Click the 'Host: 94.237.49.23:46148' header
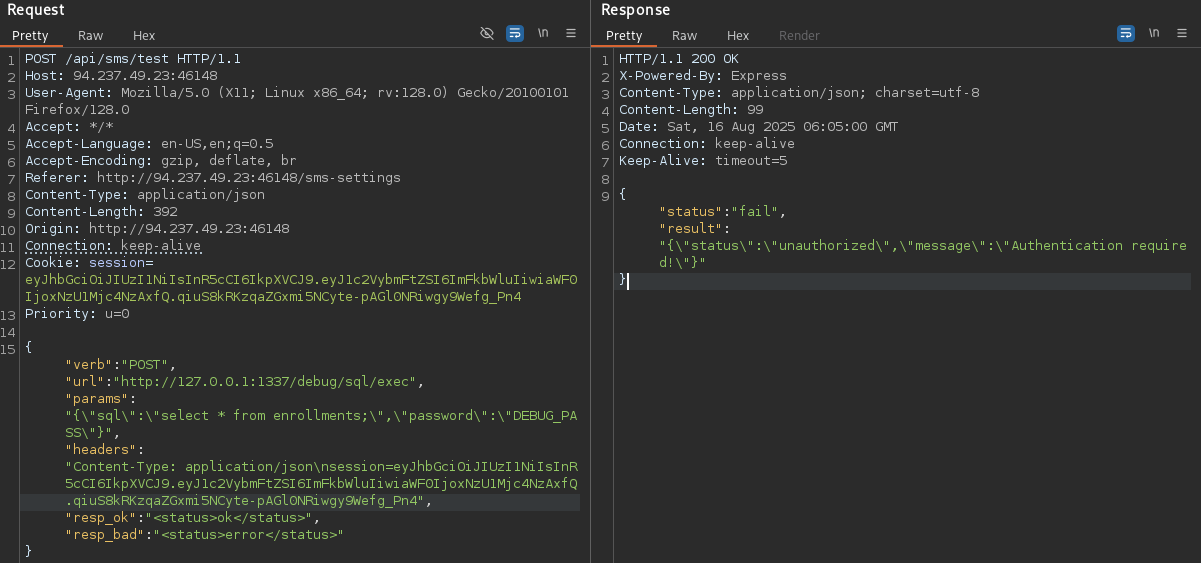This screenshot has width=1201, height=563. 121,76
